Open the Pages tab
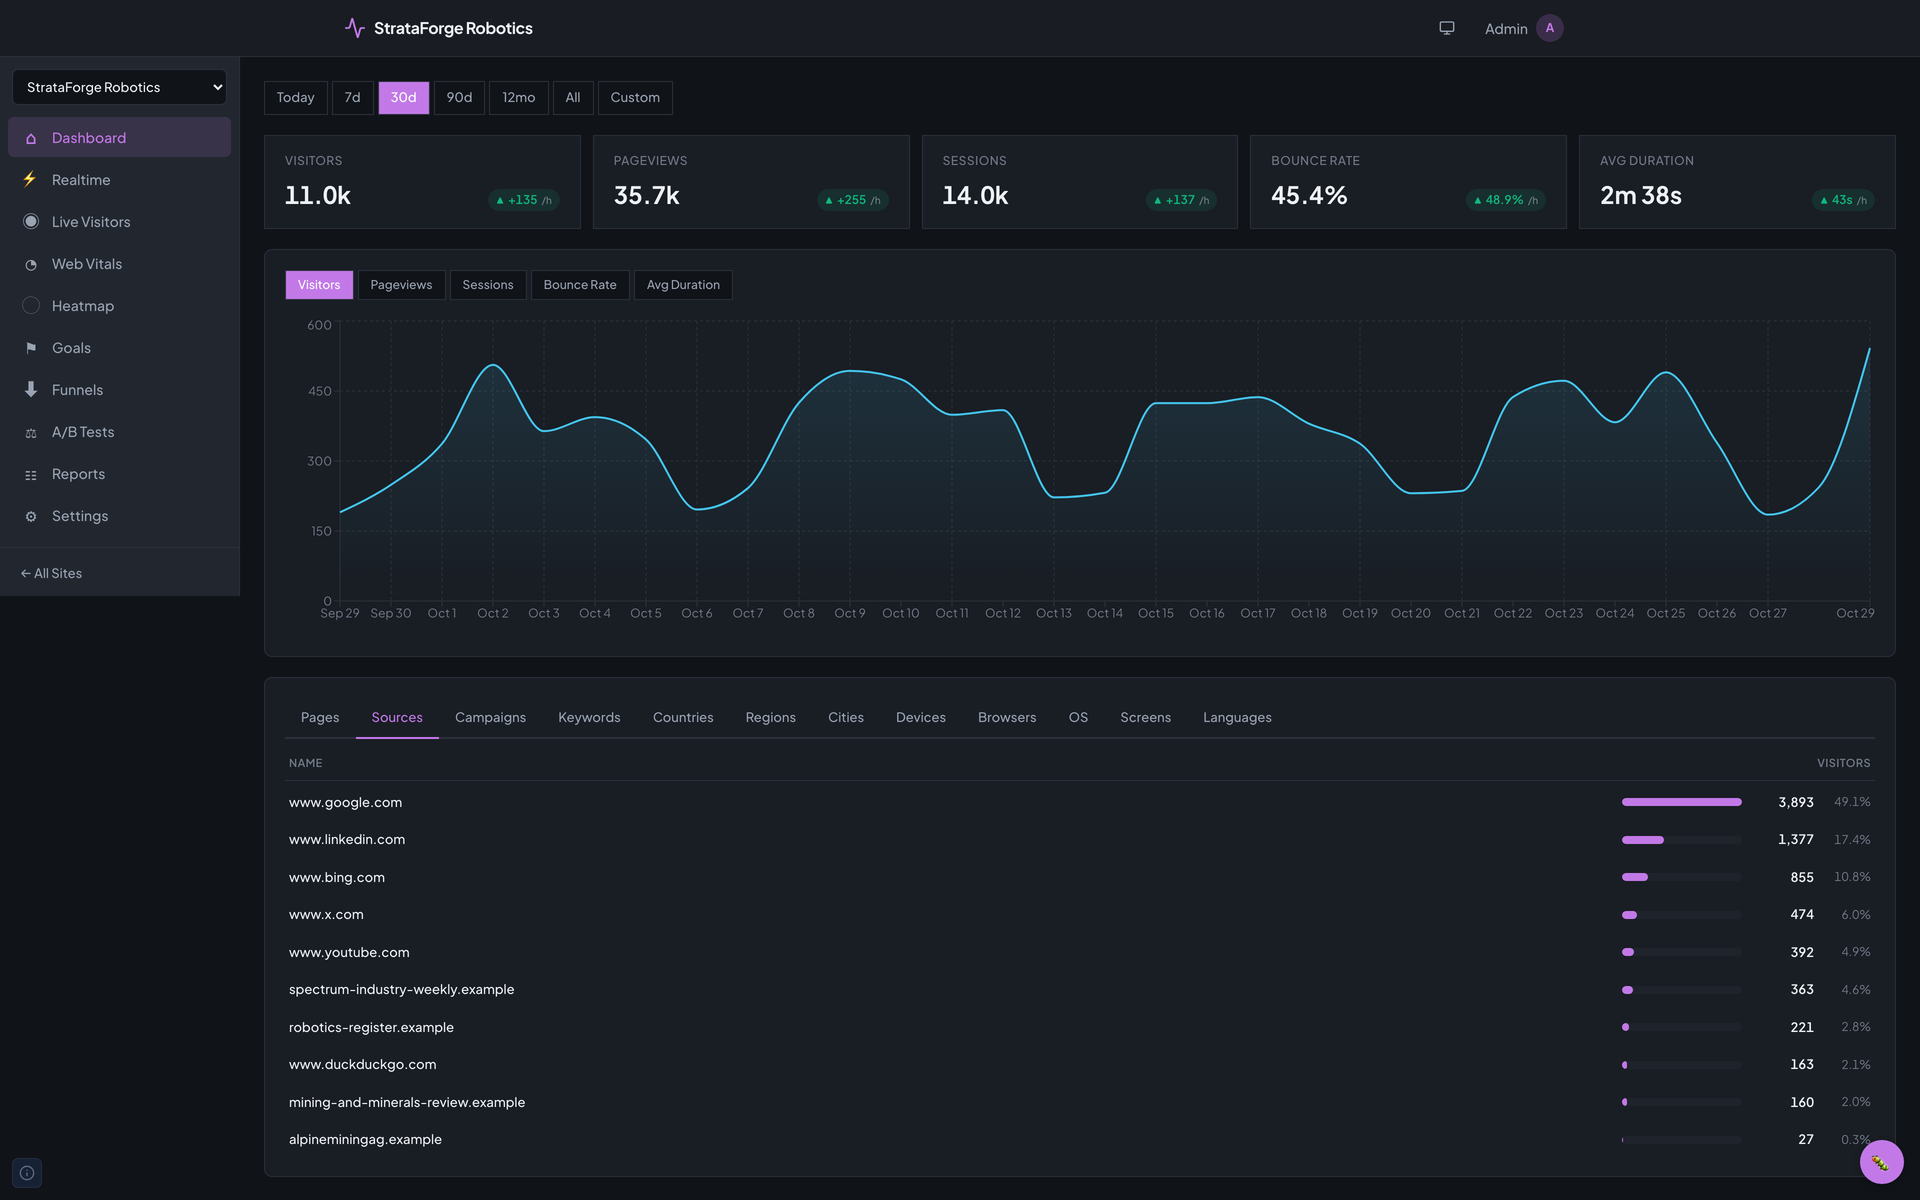This screenshot has width=1920, height=1200. tap(320, 718)
